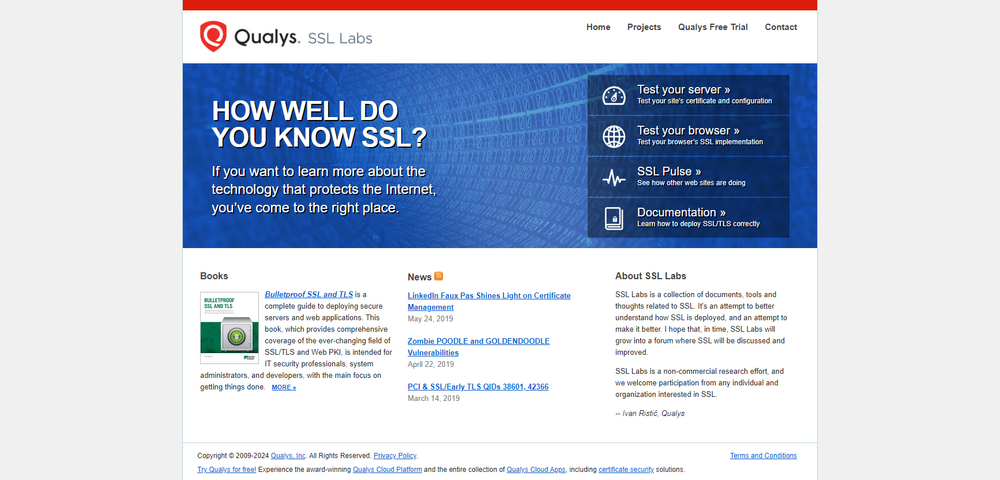Open the News RSS feed icon
Screen dimensions: 1000x480
pos(438,276)
